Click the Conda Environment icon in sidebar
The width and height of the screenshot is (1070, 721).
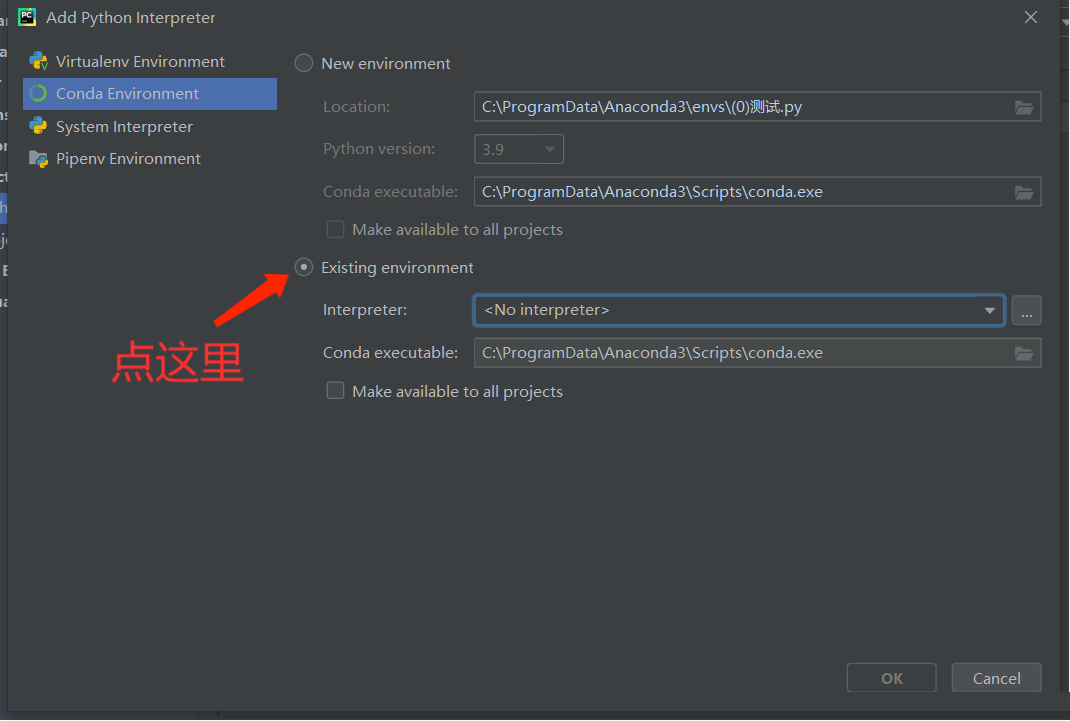pyautogui.click(x=37, y=93)
